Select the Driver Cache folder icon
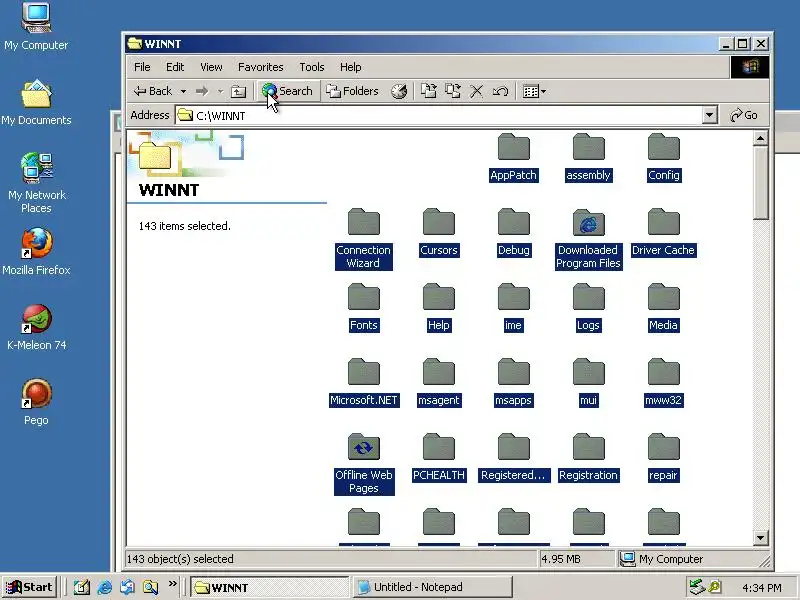 pyautogui.click(x=663, y=222)
